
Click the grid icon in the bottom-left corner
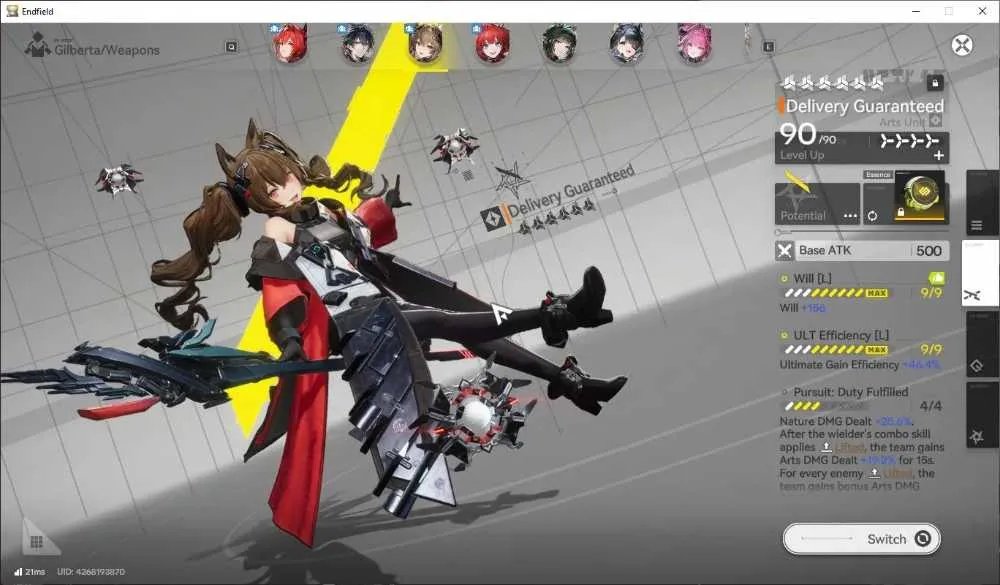pos(36,542)
